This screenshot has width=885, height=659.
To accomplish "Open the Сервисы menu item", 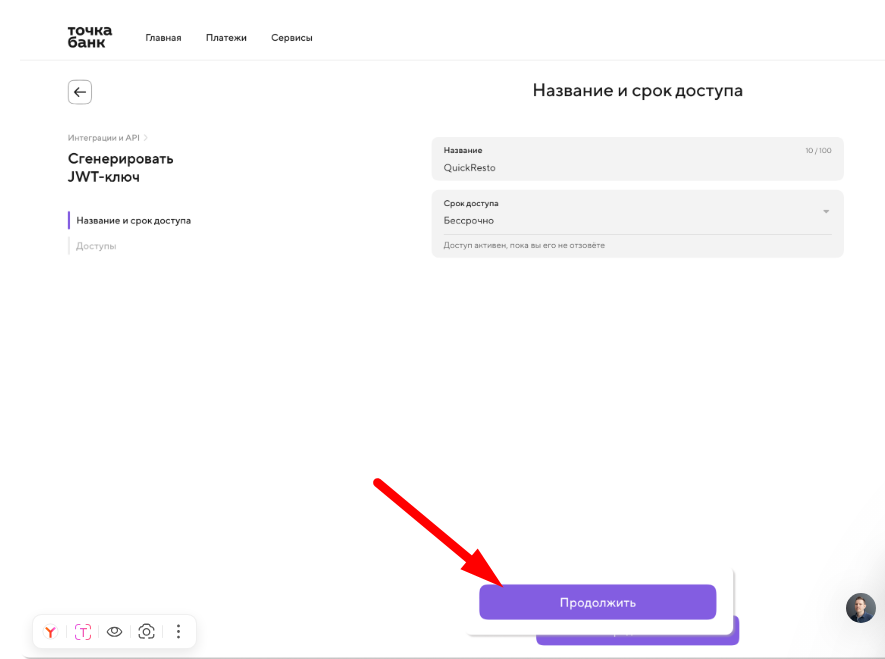I will [291, 38].
